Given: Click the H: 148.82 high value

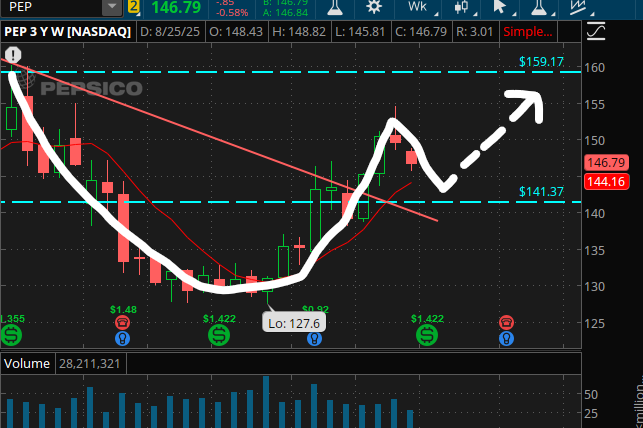Looking at the screenshot, I should coord(299,32).
